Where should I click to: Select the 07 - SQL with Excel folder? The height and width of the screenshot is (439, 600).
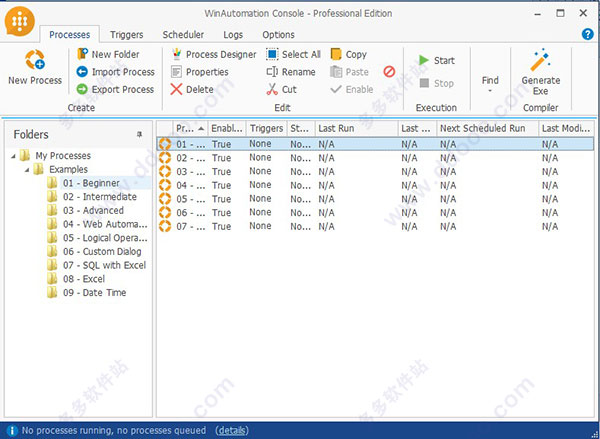(x=104, y=265)
